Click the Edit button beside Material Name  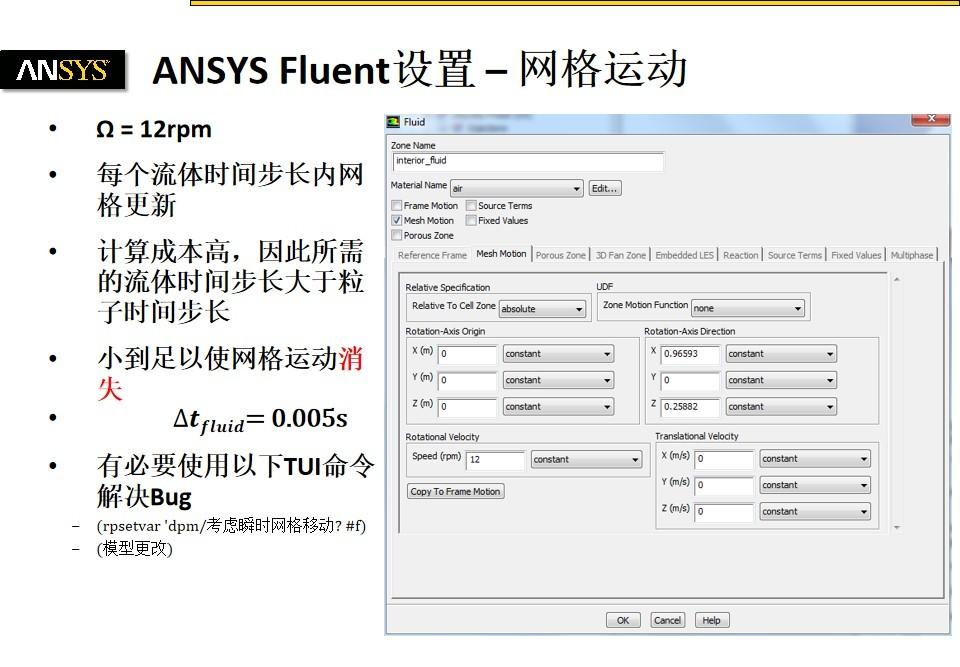[x=607, y=188]
